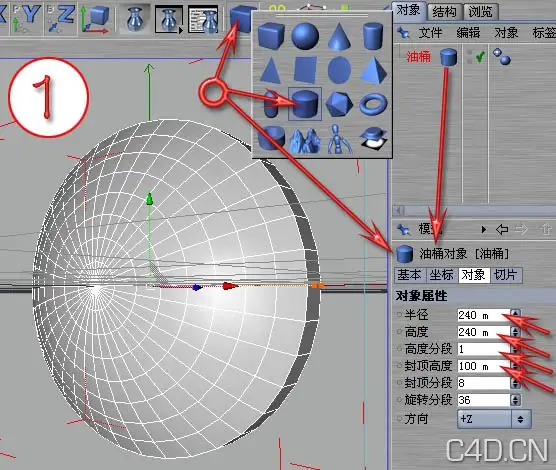Add a sphere primitive from the palette
The image size is (556, 470).
pos(305,35)
